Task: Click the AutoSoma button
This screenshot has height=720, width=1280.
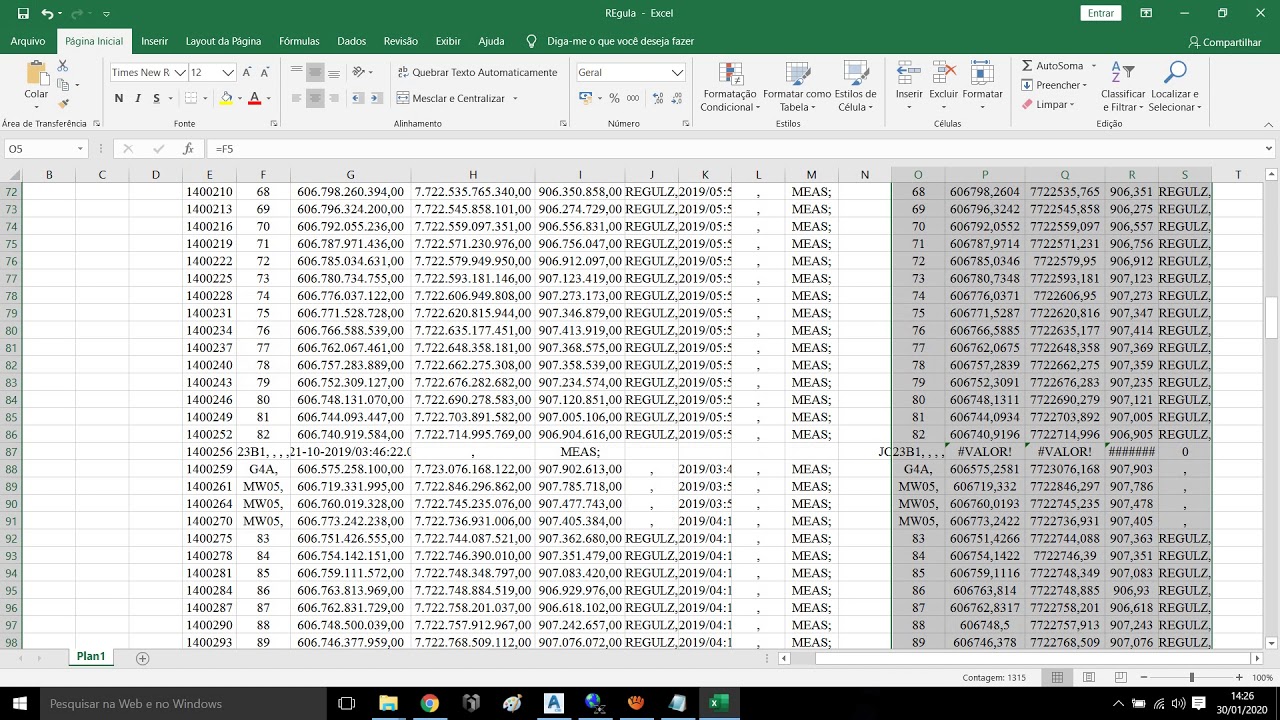Action: pos(1054,66)
